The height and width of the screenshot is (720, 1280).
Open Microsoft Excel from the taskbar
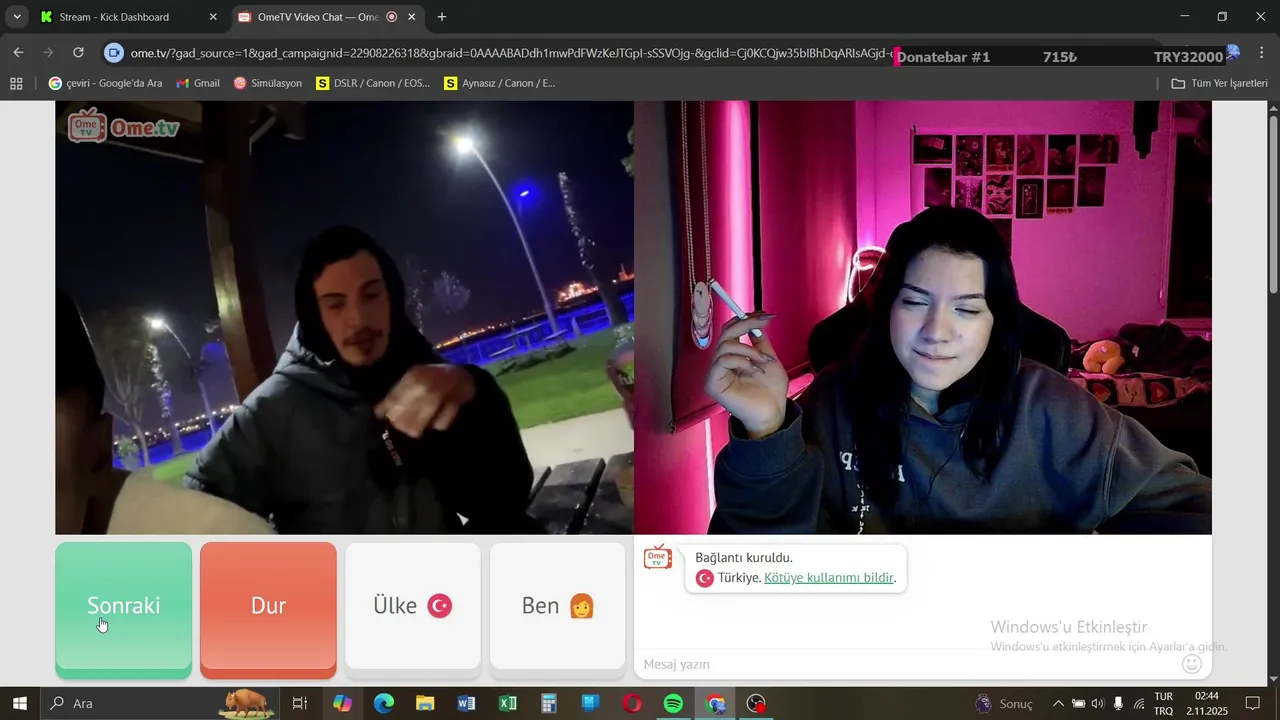[x=507, y=703]
